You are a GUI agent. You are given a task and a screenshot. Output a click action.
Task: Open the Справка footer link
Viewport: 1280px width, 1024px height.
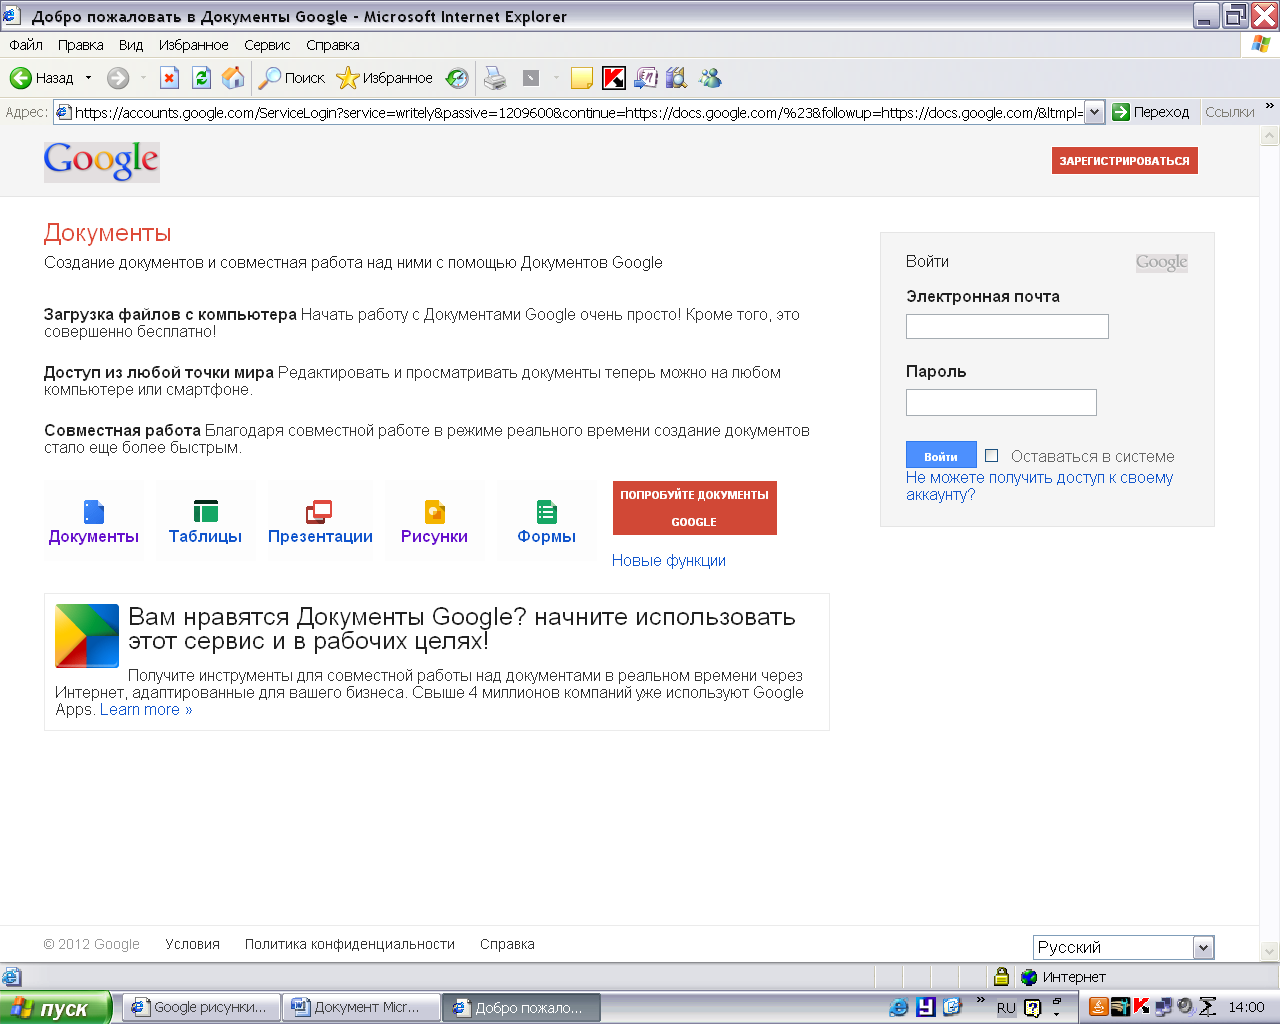click(507, 944)
